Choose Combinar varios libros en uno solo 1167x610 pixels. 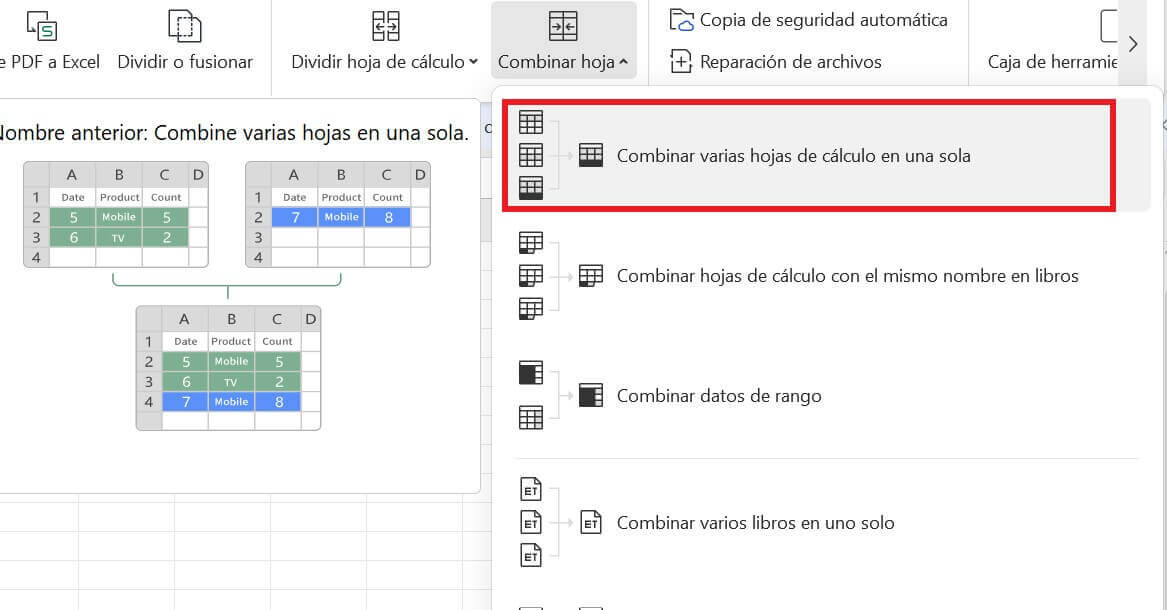pyautogui.click(x=755, y=523)
